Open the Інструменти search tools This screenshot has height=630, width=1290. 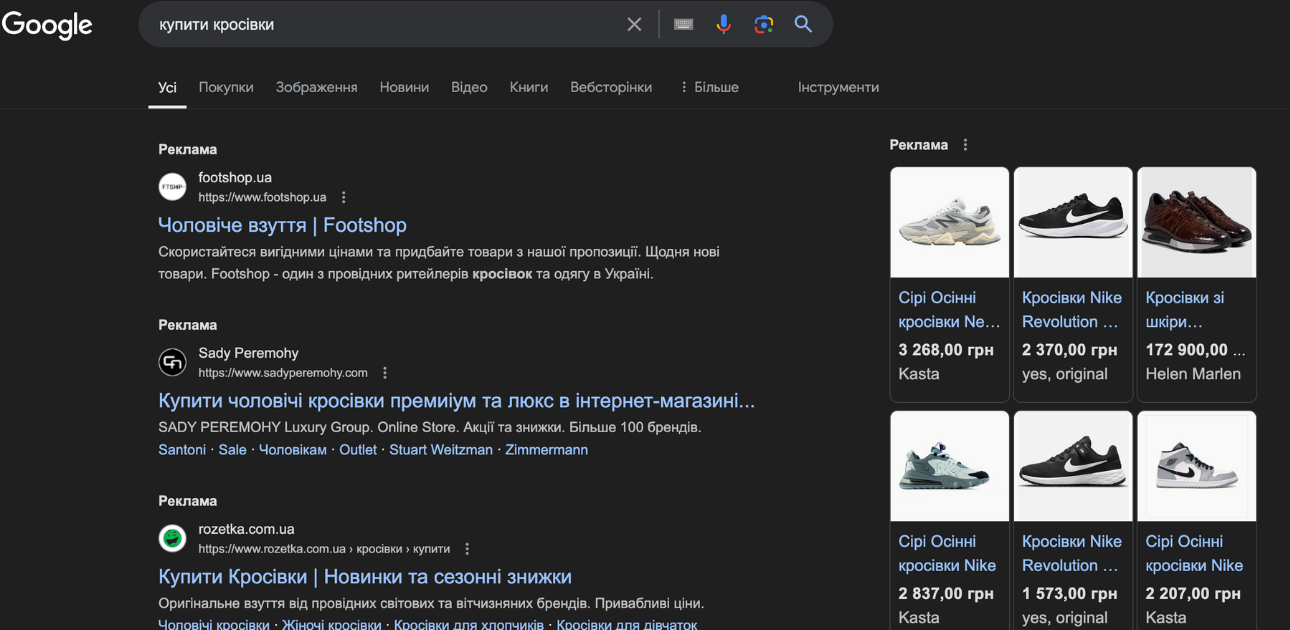(x=838, y=87)
